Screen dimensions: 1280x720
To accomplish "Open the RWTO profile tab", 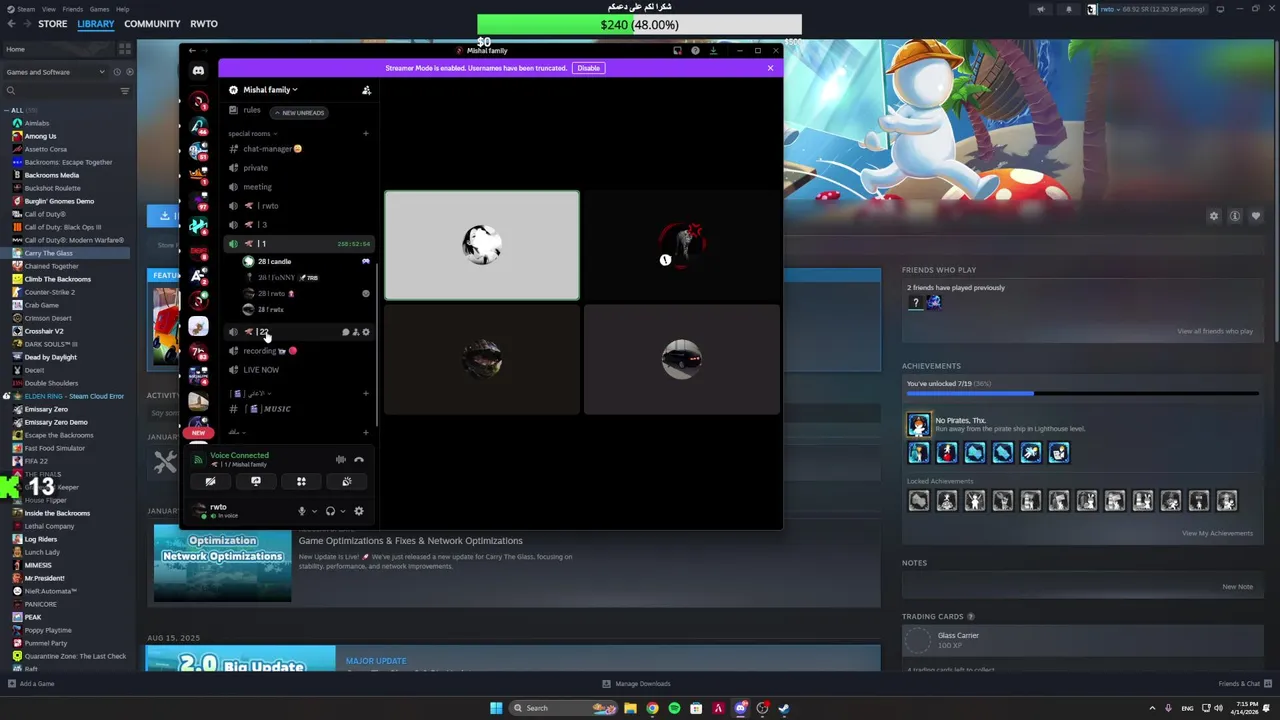I will click(x=204, y=24).
